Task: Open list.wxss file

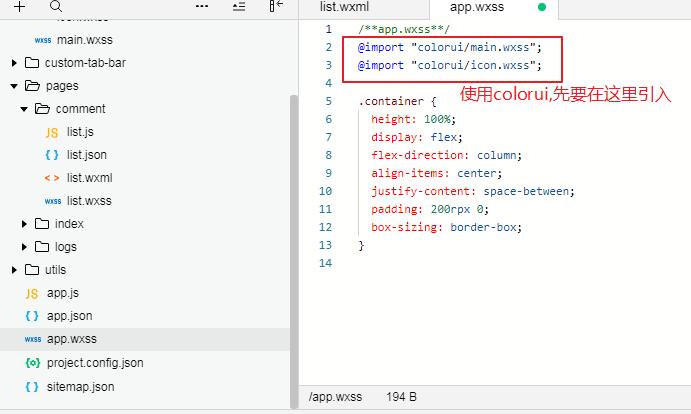Action: point(89,201)
